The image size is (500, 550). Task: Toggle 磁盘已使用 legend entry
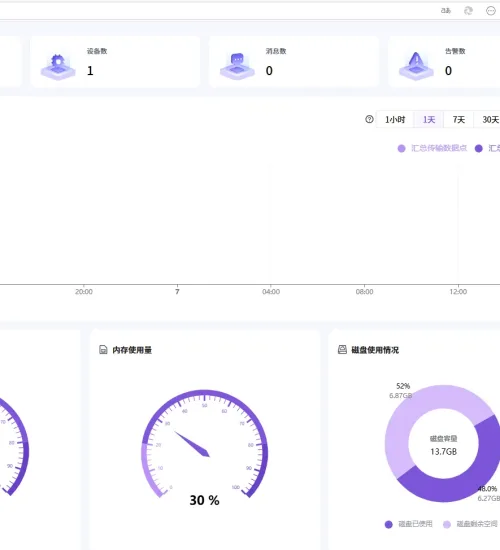[409, 524]
